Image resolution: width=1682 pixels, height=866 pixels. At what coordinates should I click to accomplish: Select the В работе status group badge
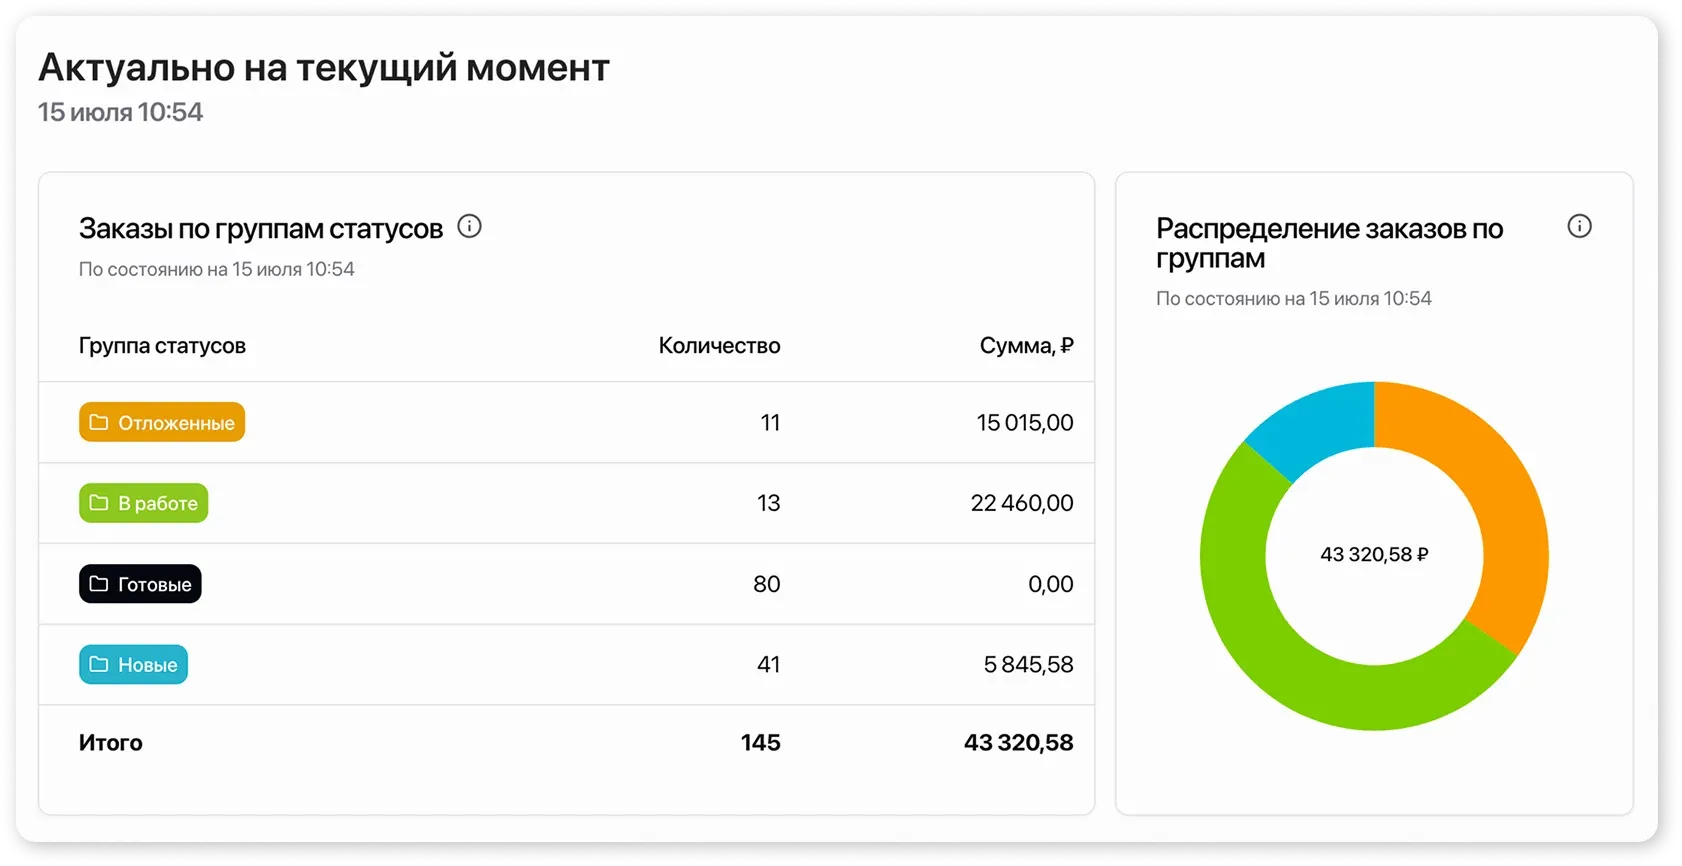[x=143, y=502]
